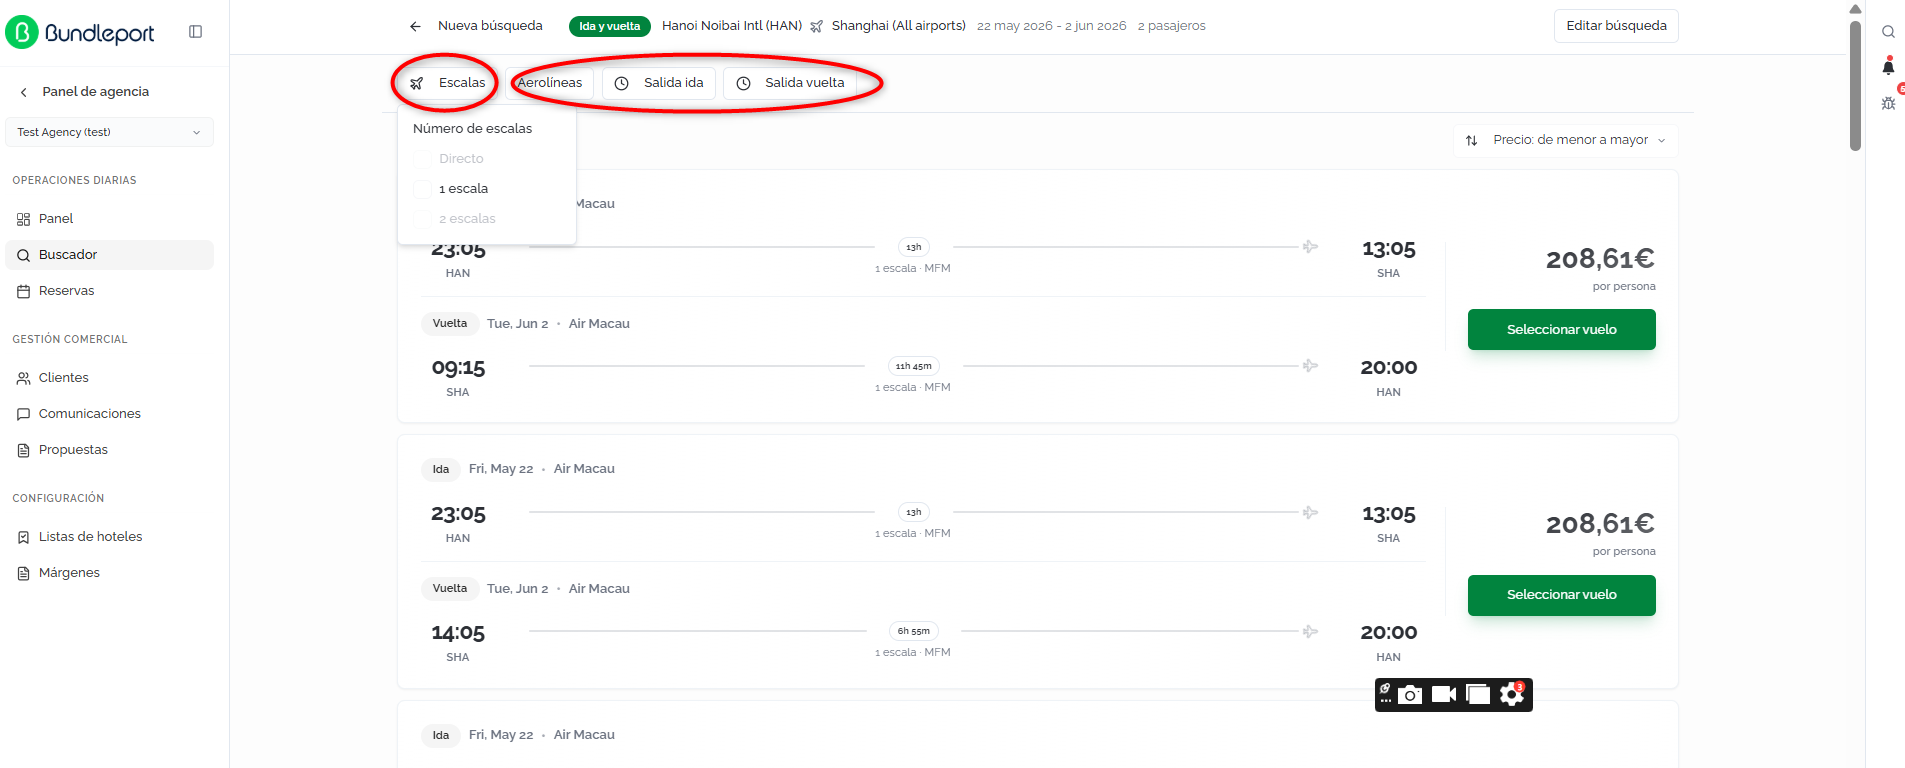Open the Test Agency (test) dropdown
Viewport: 1905px width, 768px height.
109,132
